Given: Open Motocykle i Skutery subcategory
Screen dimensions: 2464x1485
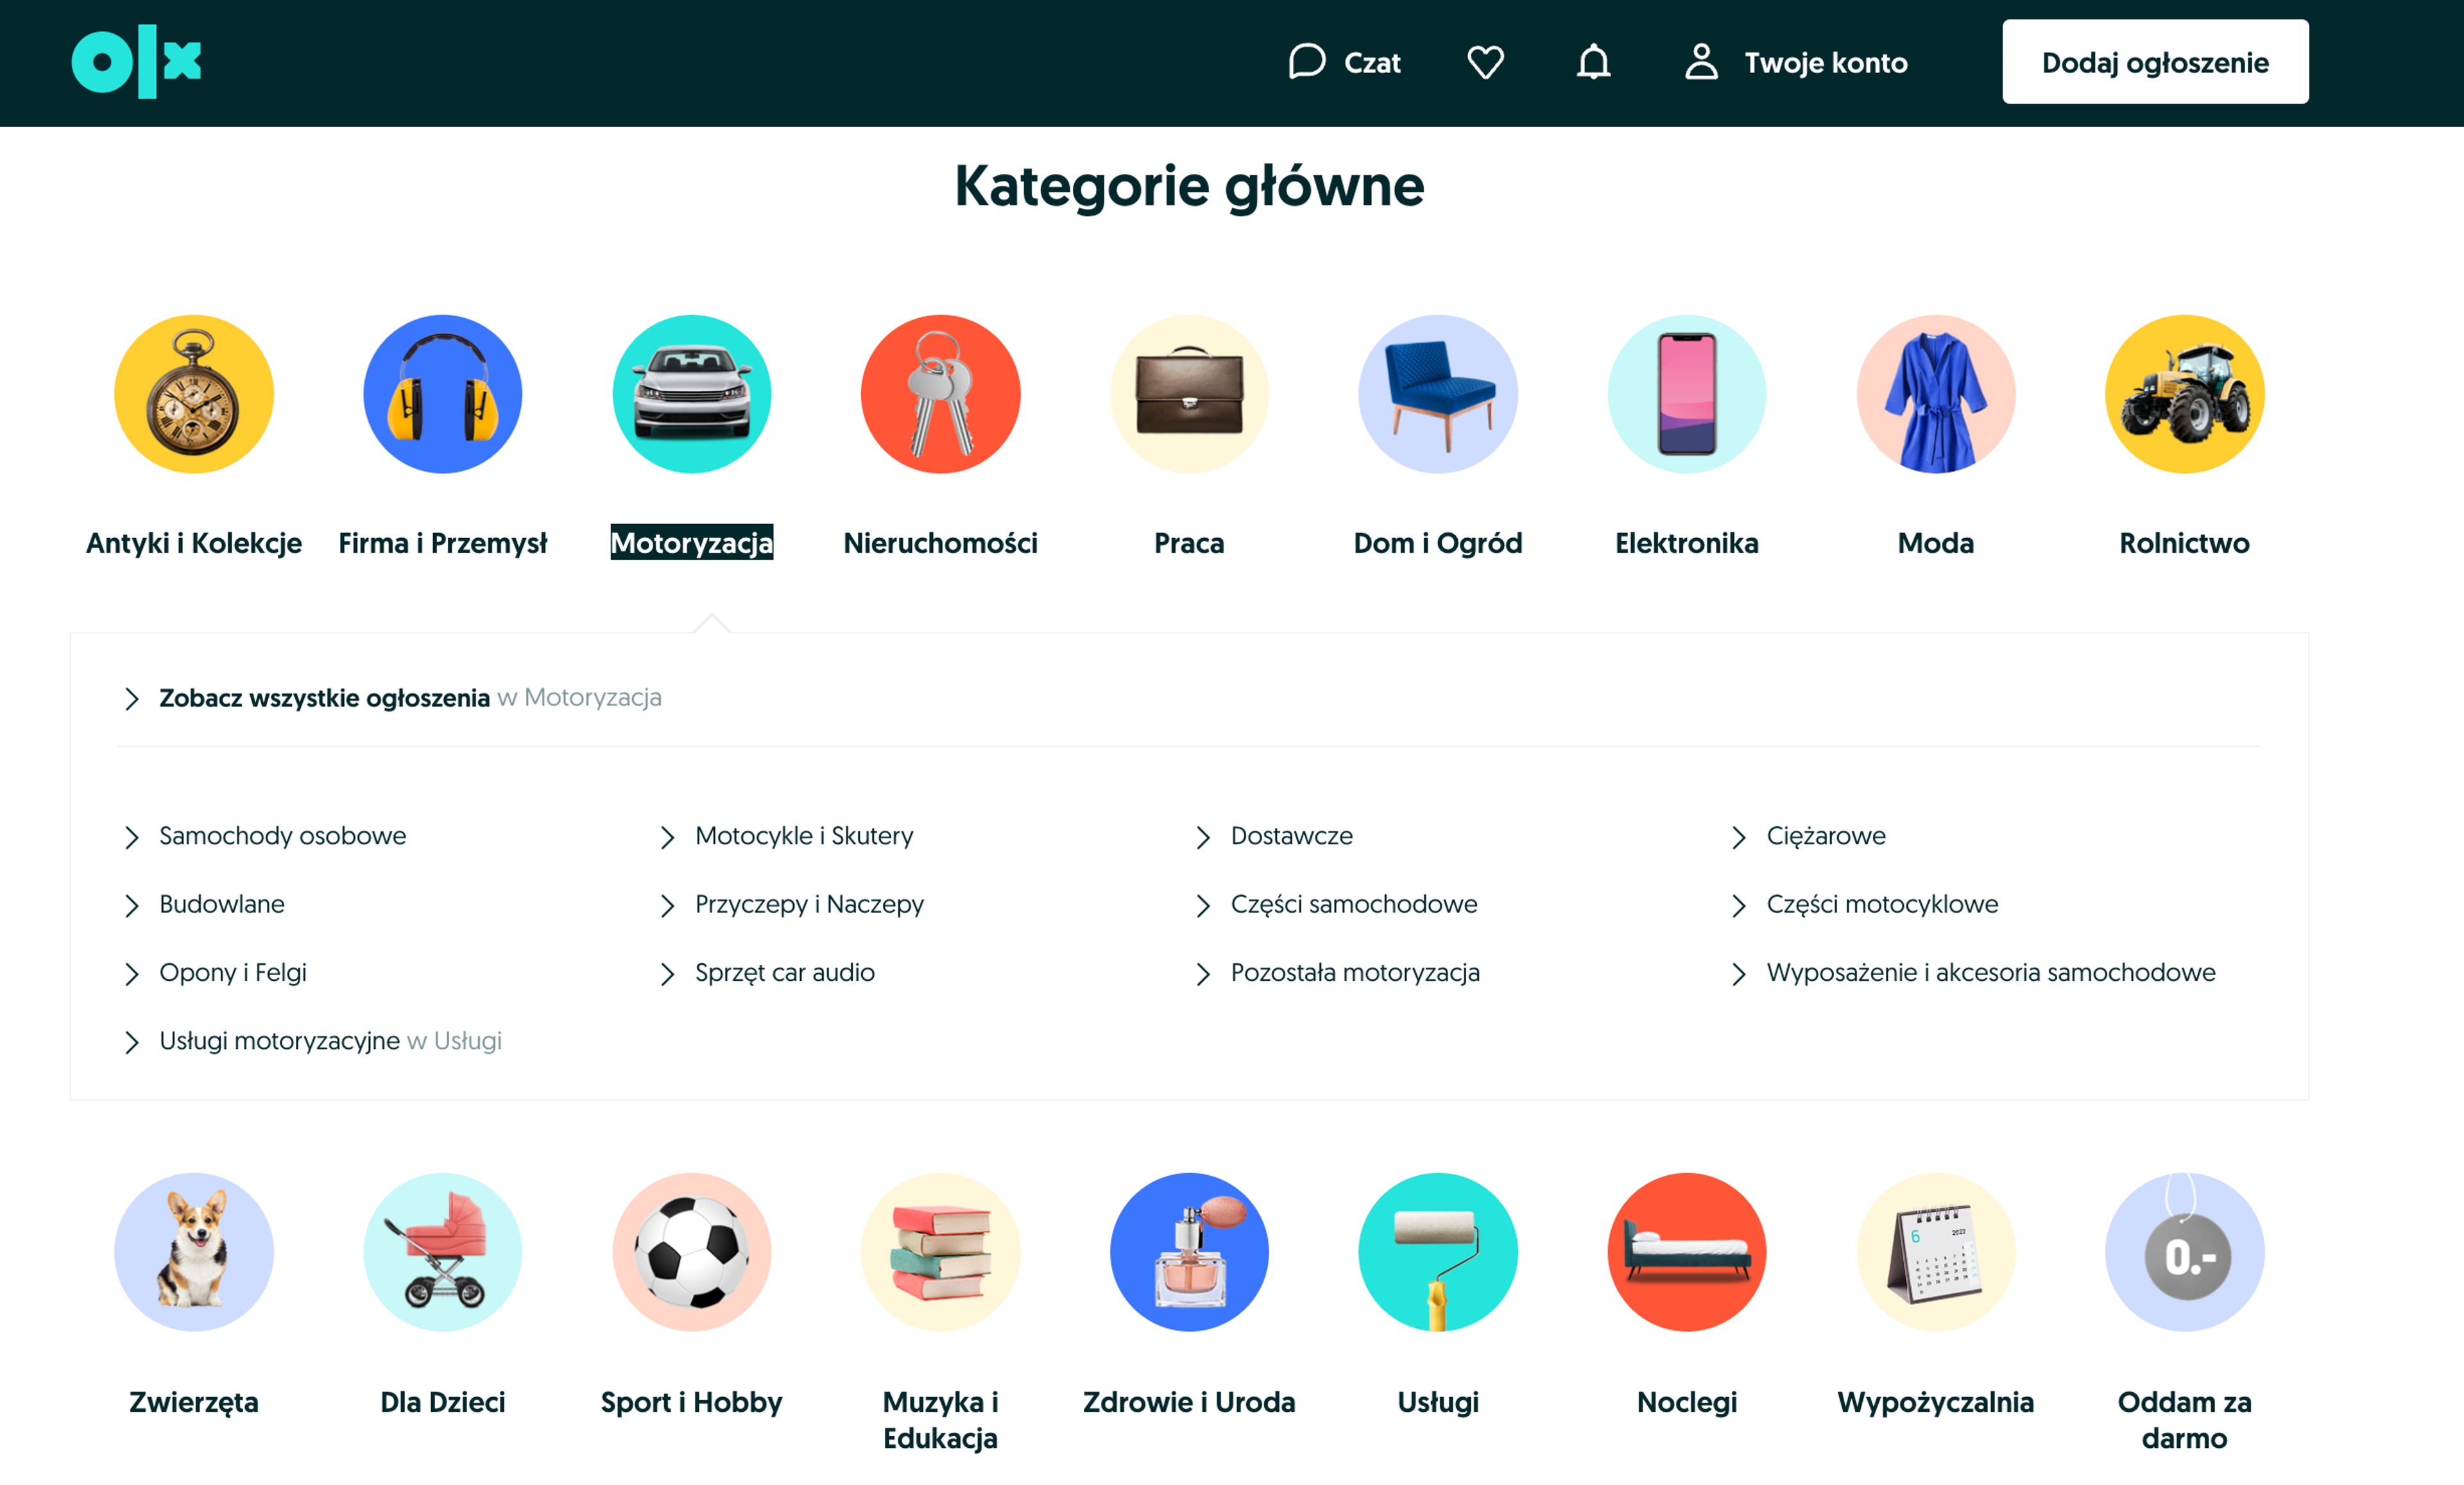Looking at the screenshot, I should click(804, 836).
